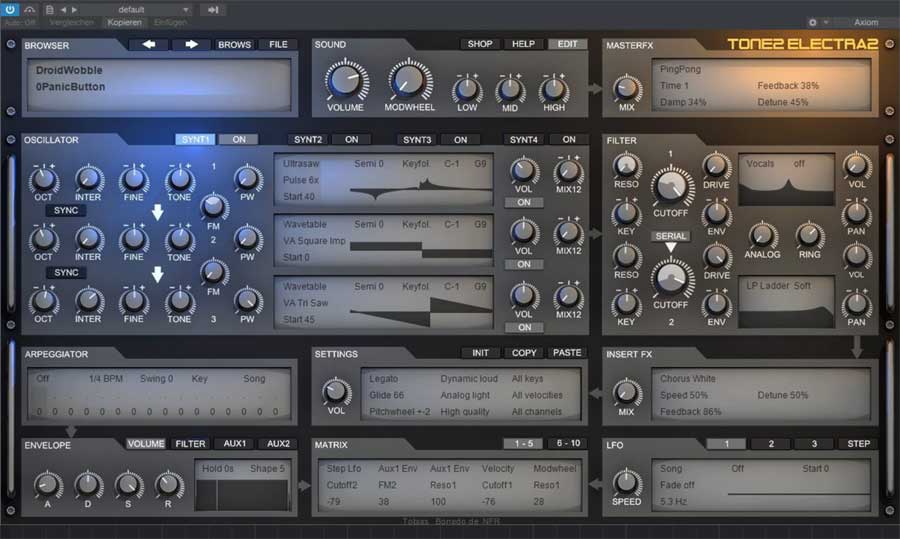Image resolution: width=900 pixels, height=539 pixels.
Task: Open oscillator 2 VA Square Imp waveform selector
Action: pyautogui.click(x=314, y=241)
